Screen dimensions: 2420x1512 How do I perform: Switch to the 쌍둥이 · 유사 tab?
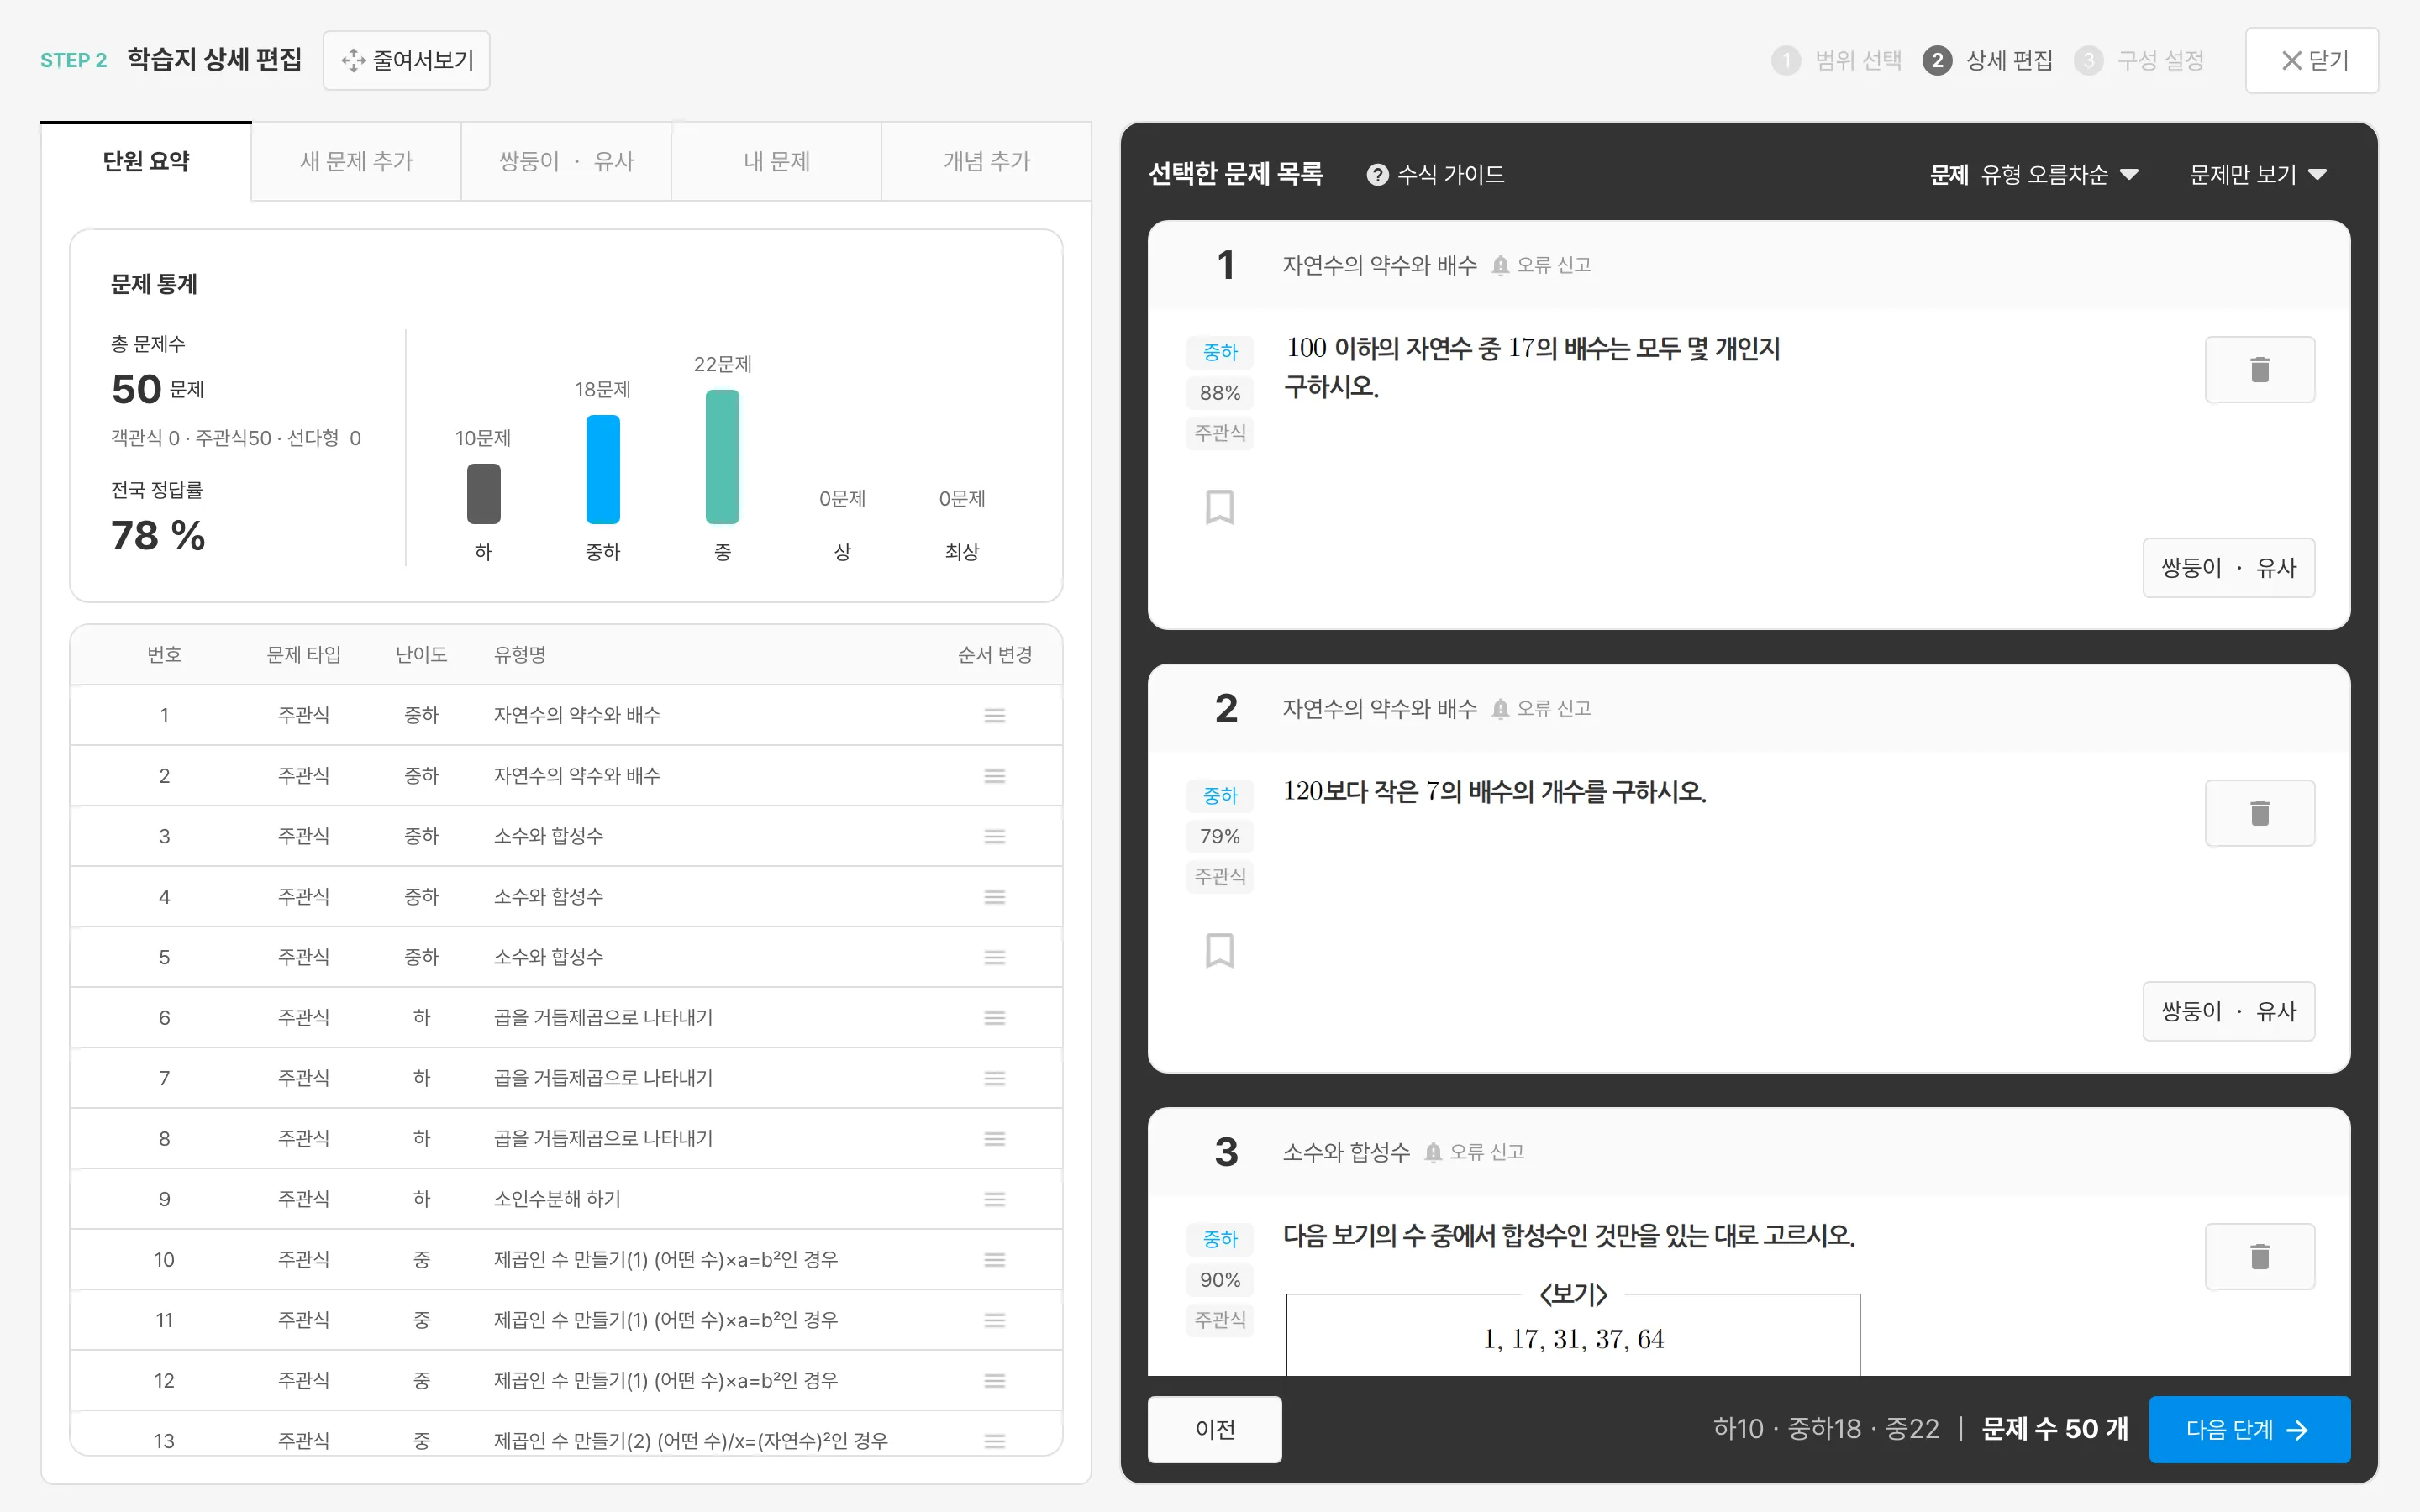566,161
